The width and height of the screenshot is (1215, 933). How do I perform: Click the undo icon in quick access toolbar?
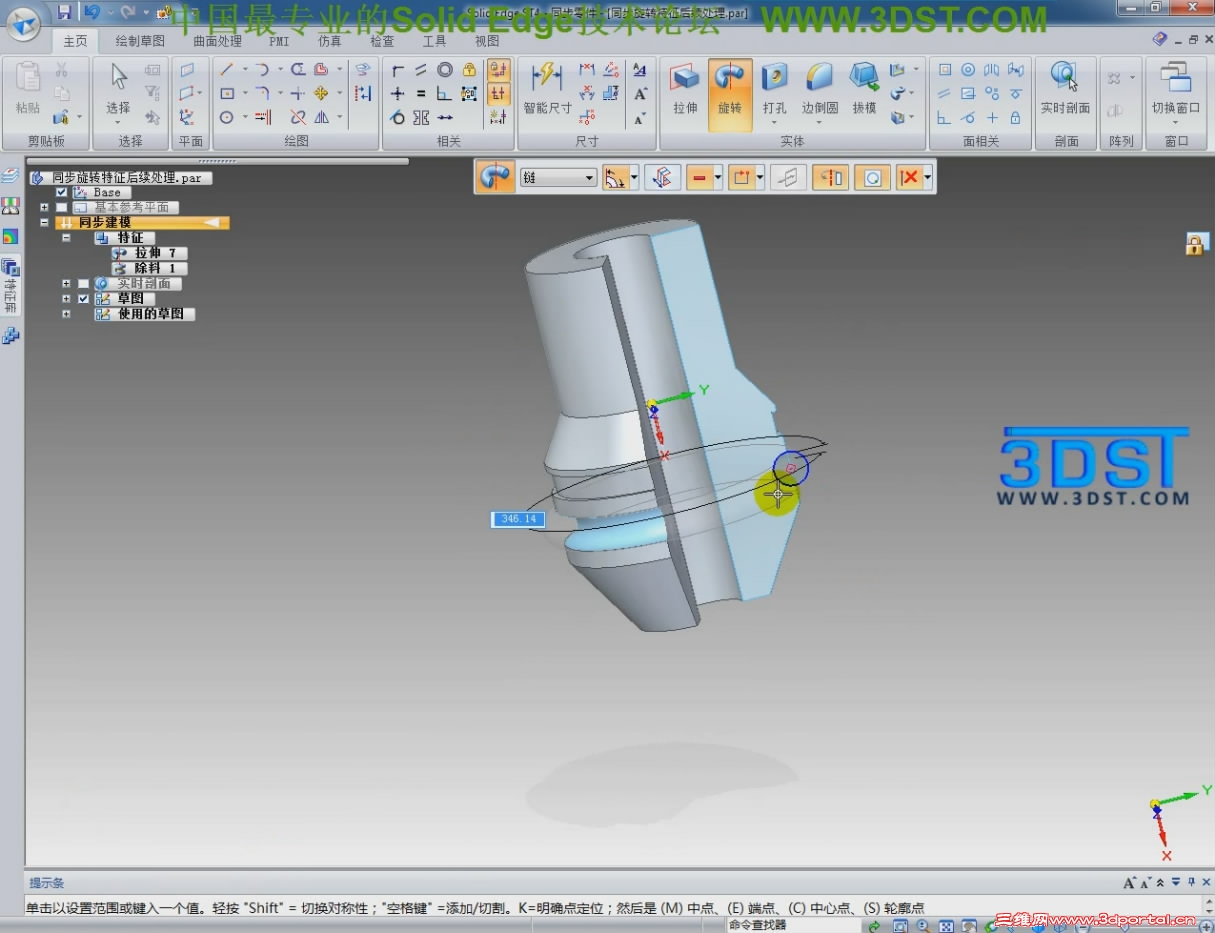click(91, 12)
